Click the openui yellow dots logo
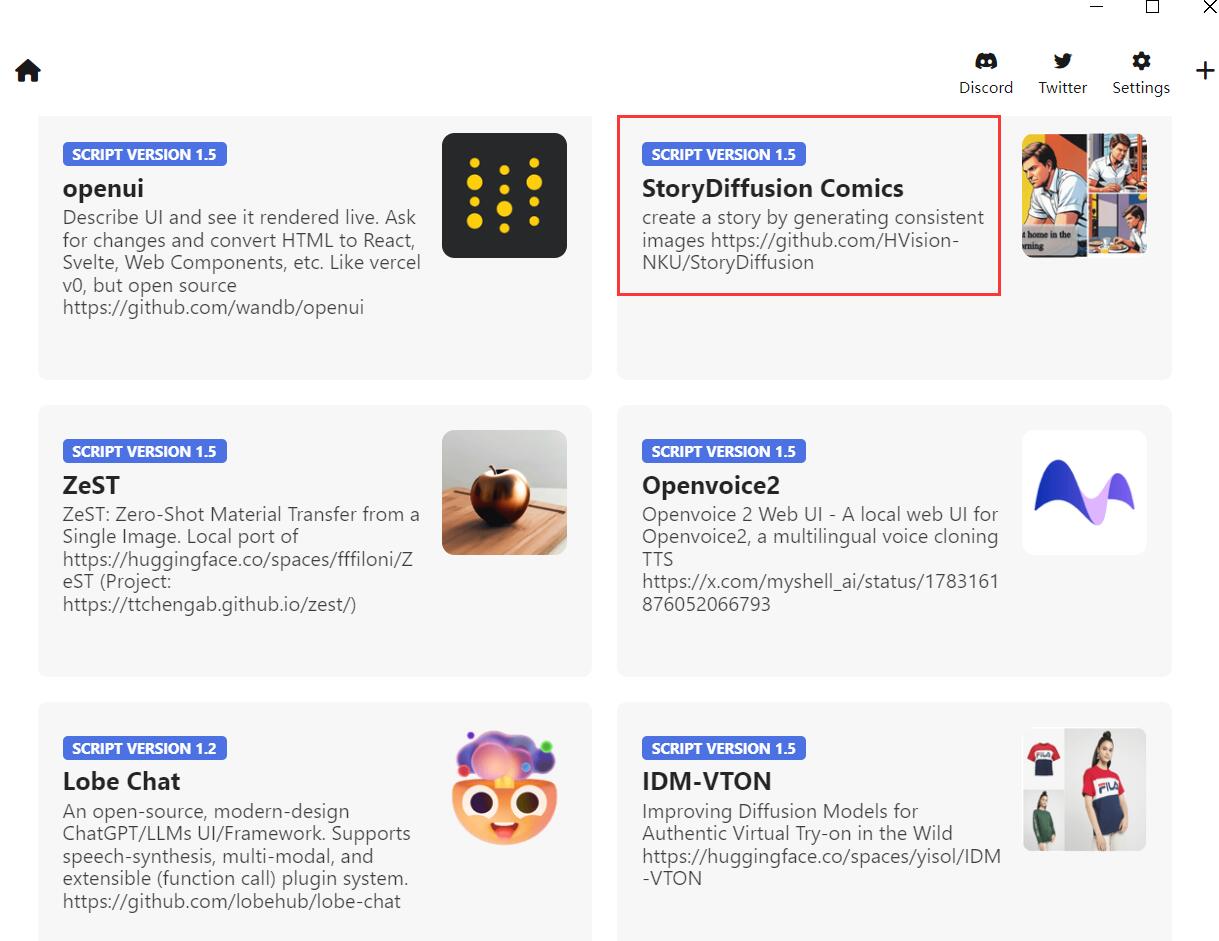 click(504, 195)
